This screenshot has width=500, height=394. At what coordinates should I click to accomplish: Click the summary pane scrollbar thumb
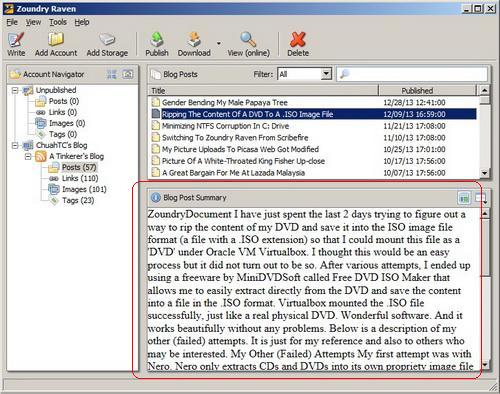click(485, 247)
